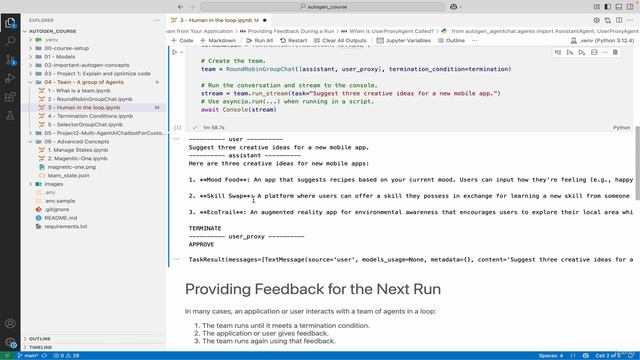Viewport: 640px width, 360px height.
Task: Open the Manage gear icon
Action: click(x=10, y=342)
